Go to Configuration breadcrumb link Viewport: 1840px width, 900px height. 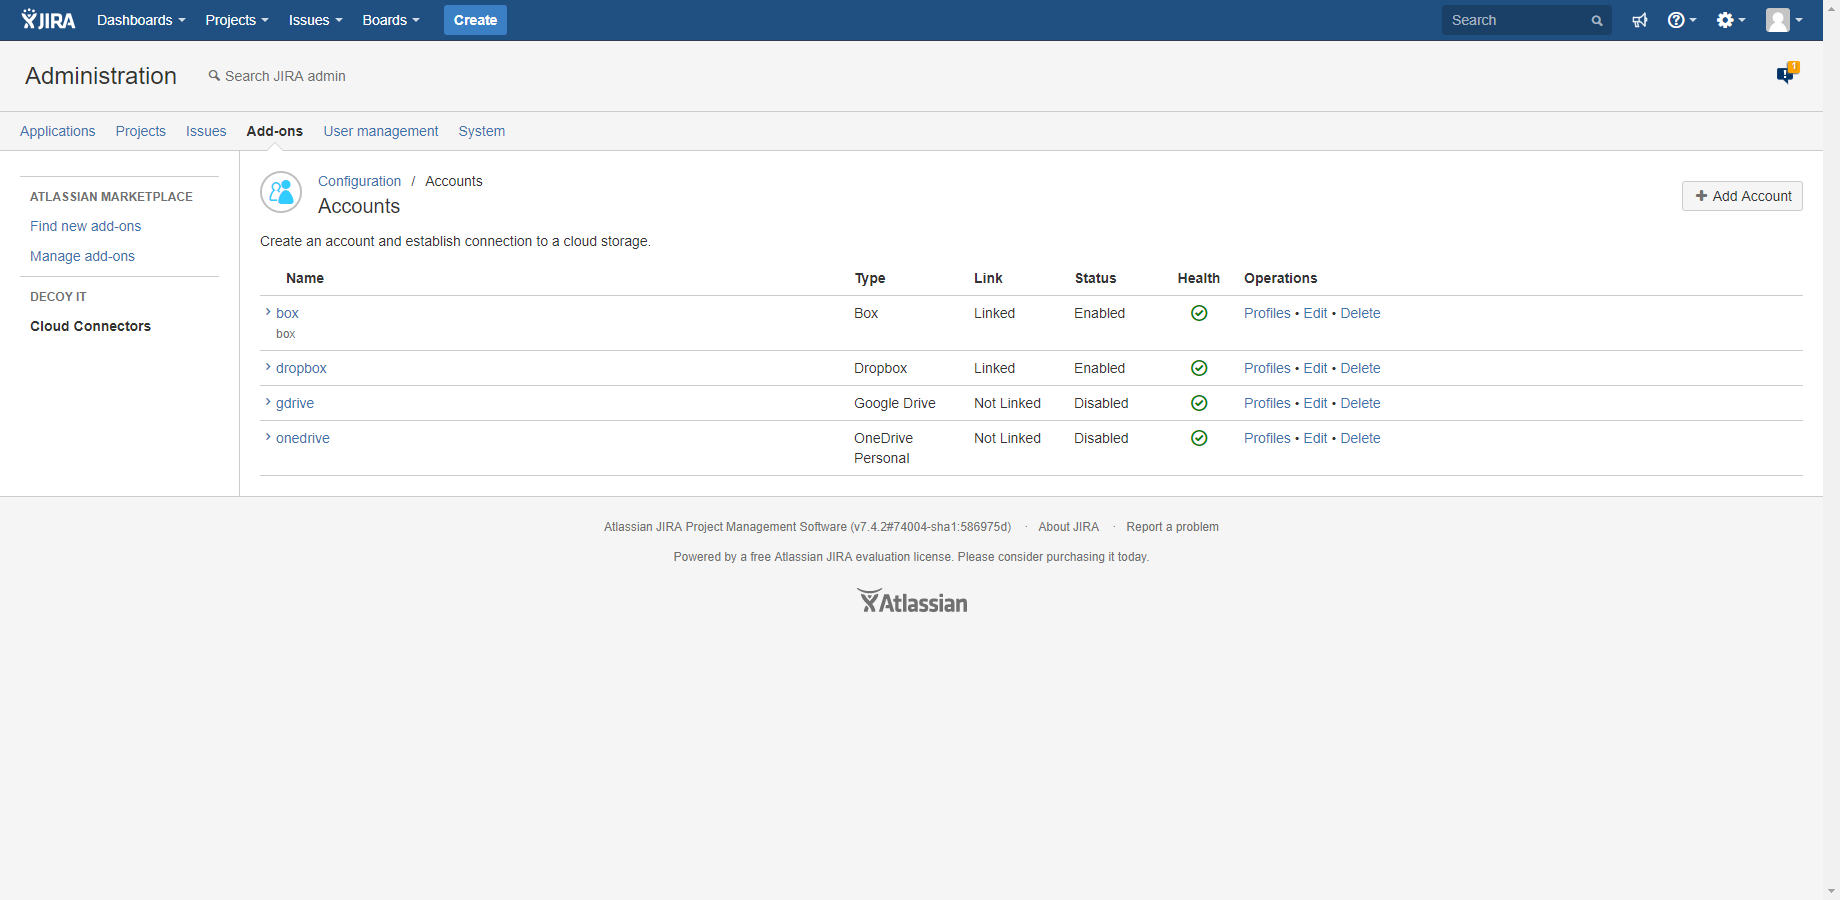tap(360, 181)
